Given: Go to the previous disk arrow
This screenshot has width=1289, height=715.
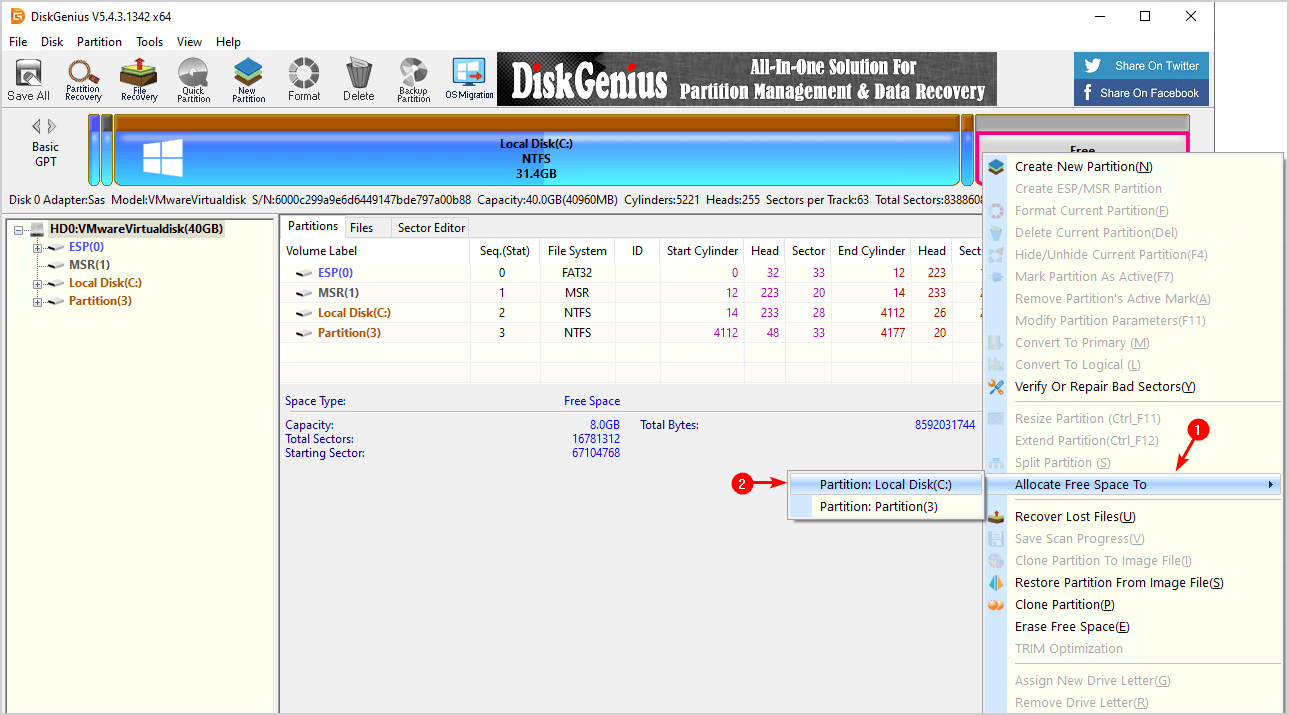Looking at the screenshot, I should pos(36,126).
